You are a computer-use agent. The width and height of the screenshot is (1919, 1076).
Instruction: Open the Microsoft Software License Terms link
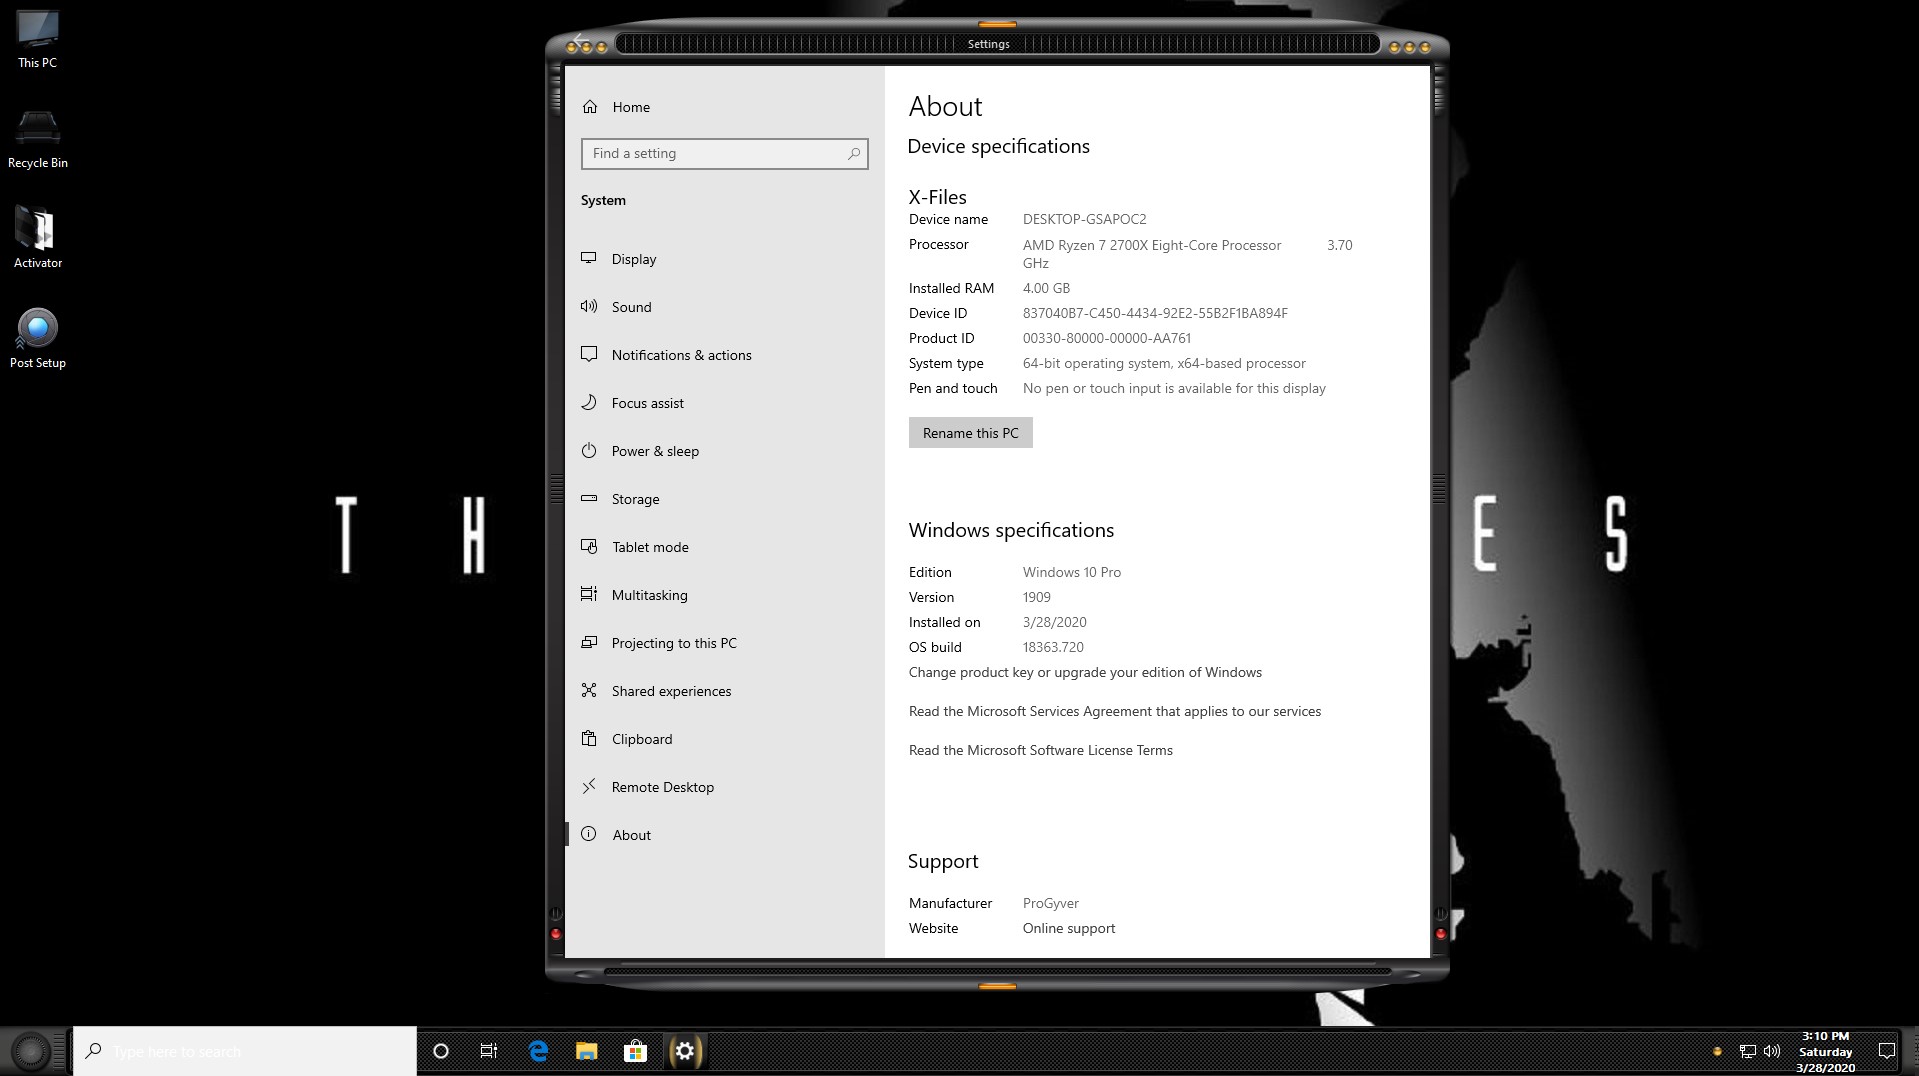[1040, 750]
